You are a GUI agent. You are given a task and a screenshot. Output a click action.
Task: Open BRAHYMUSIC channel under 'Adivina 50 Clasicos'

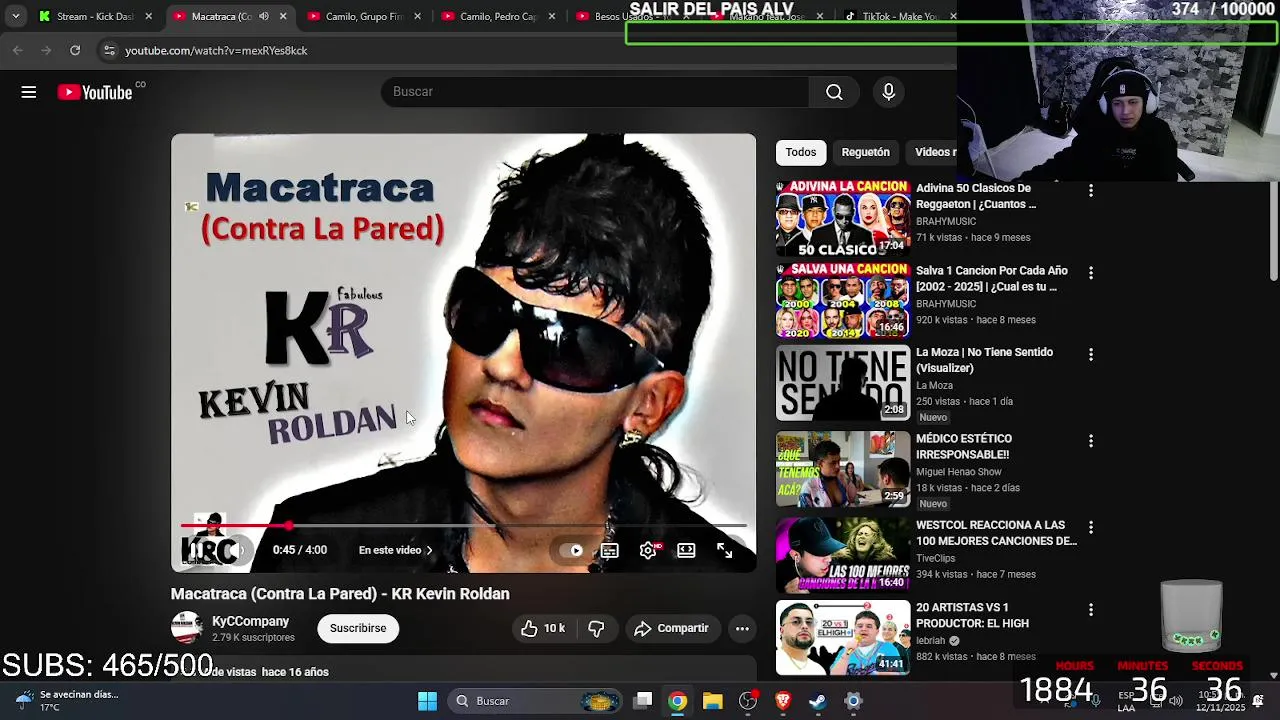click(946, 221)
